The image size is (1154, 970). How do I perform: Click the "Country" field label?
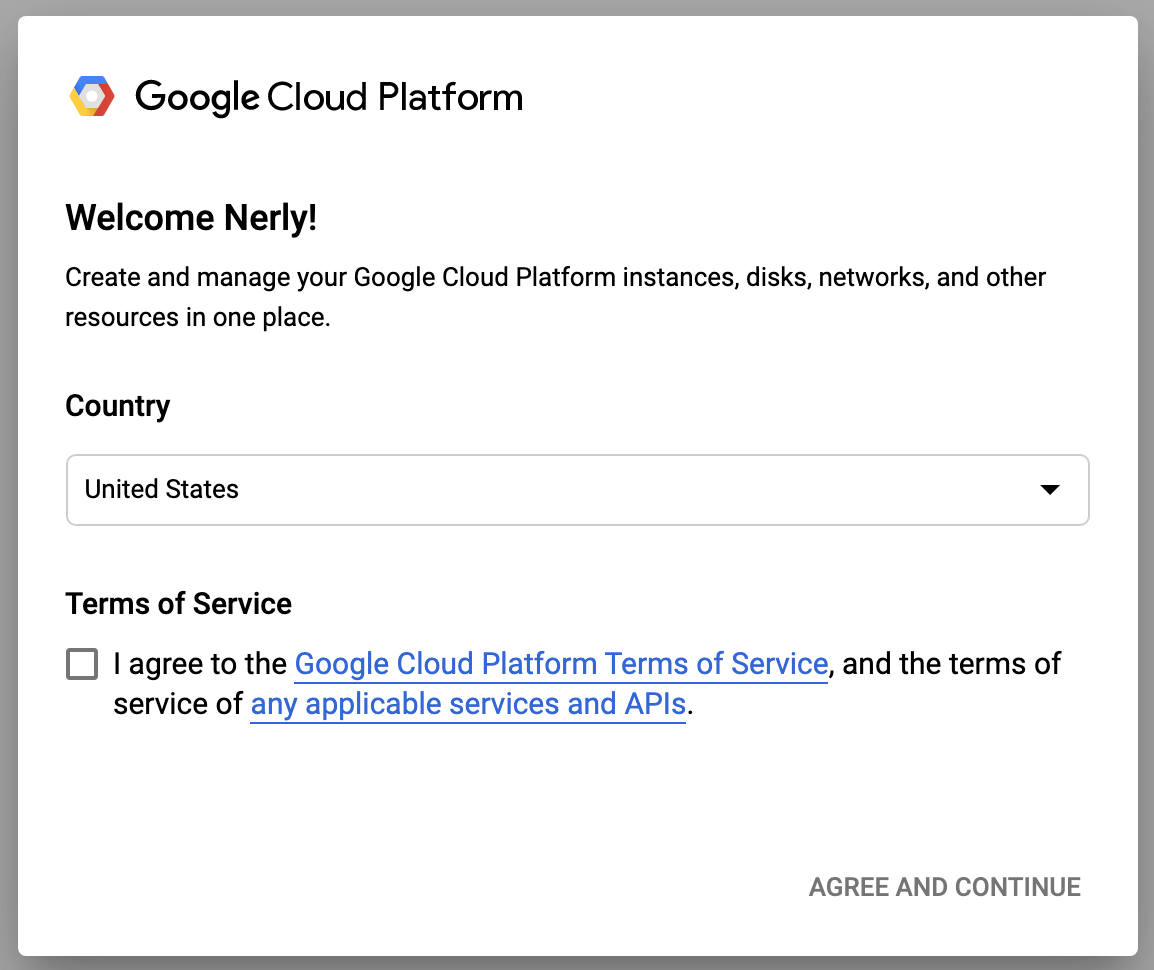tap(118, 406)
